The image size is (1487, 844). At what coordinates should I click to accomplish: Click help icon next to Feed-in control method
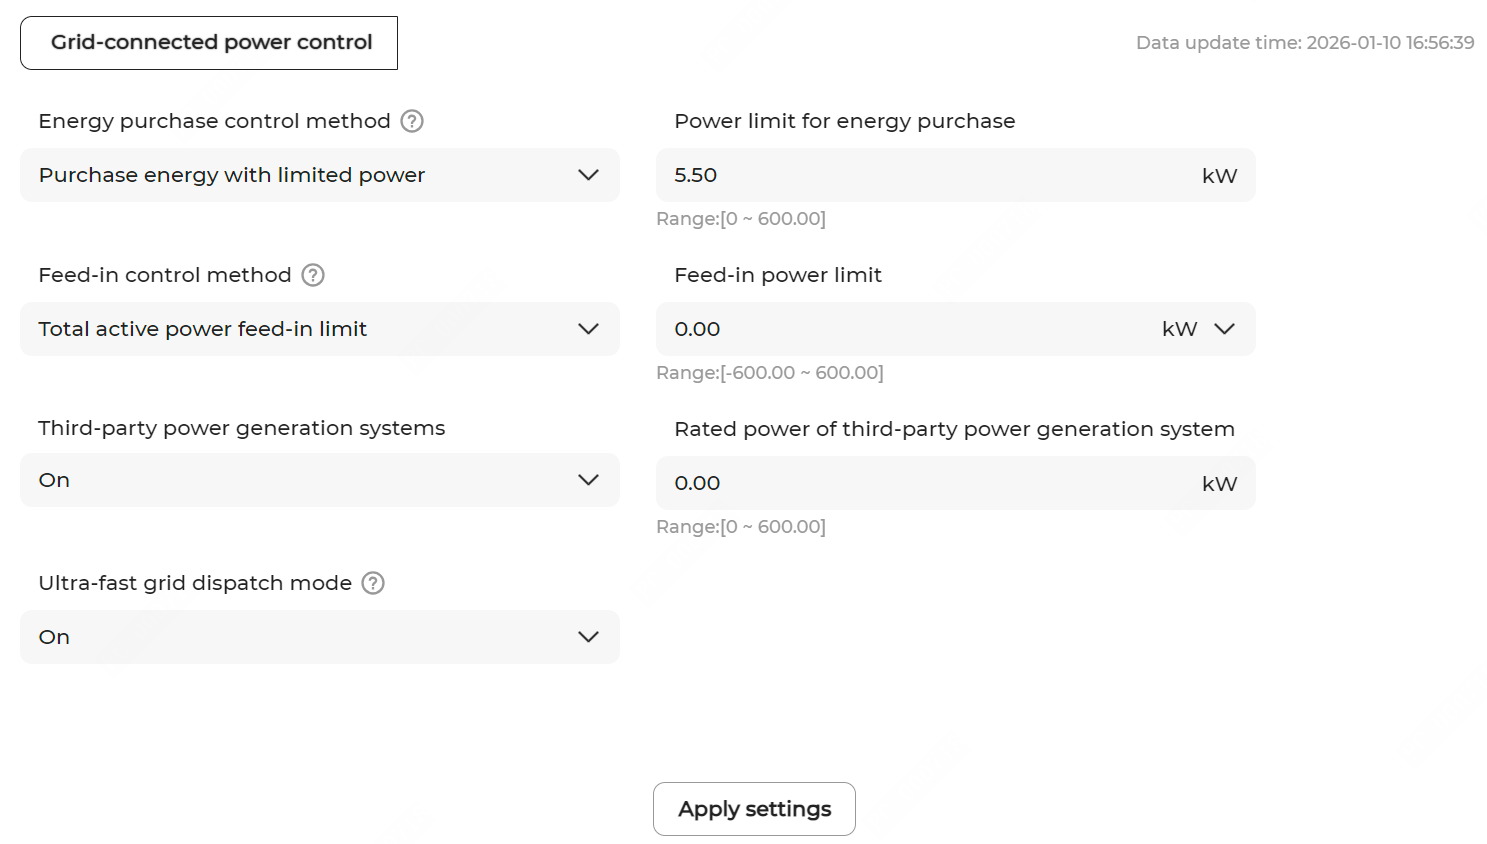click(313, 275)
